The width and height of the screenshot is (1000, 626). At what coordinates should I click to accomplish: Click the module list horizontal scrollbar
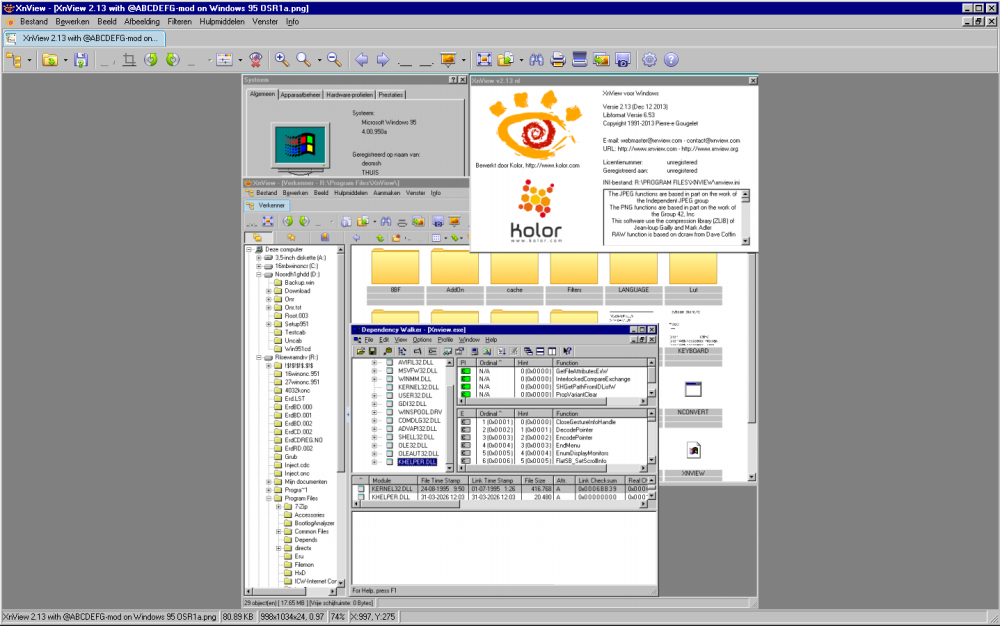click(500, 504)
